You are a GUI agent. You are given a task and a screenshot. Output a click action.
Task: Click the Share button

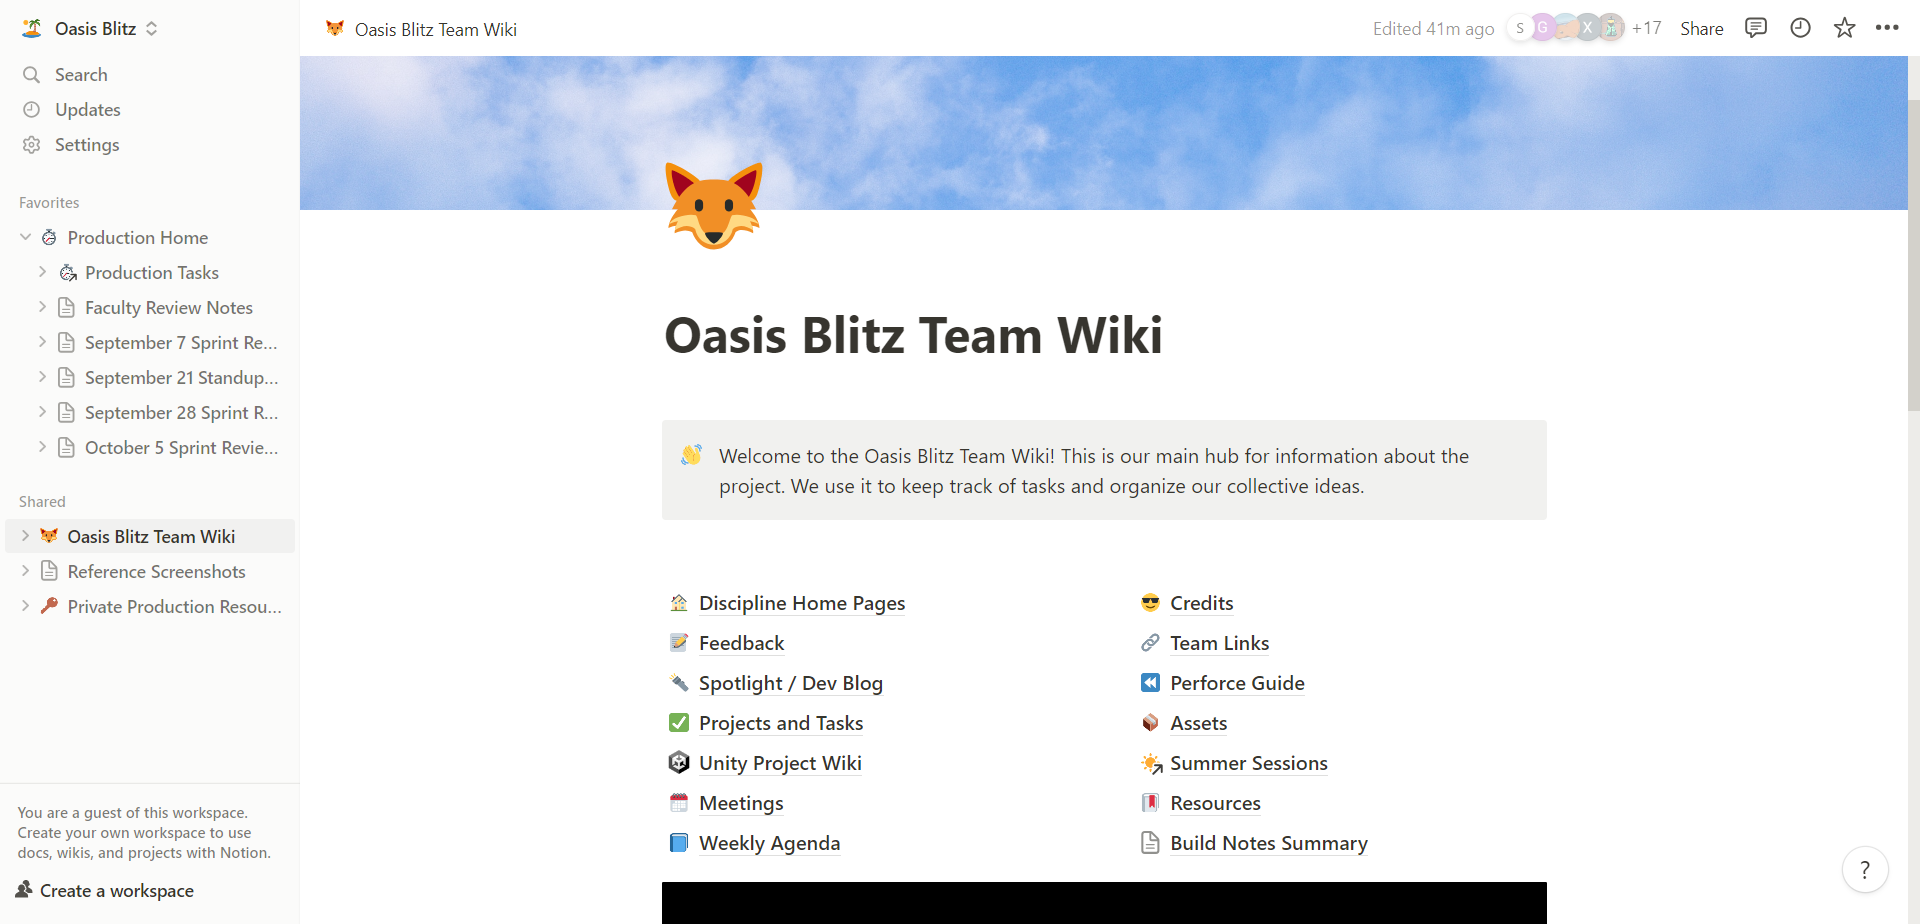[x=1701, y=29]
